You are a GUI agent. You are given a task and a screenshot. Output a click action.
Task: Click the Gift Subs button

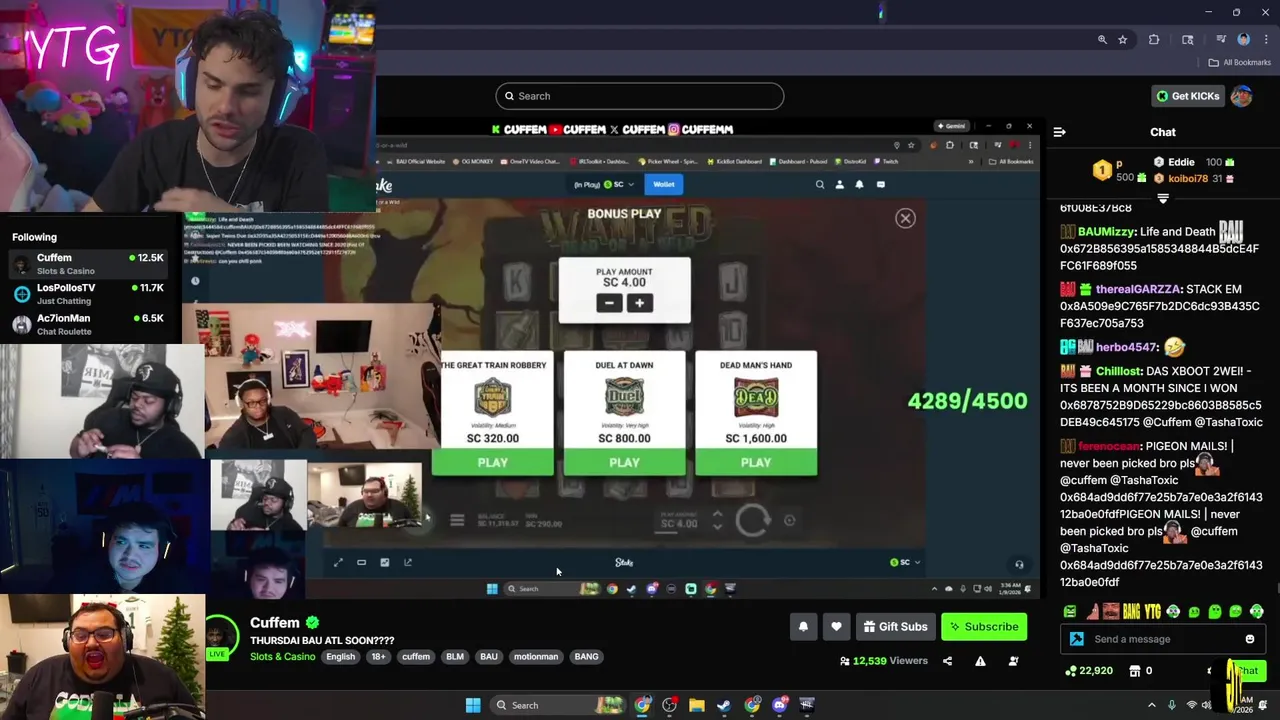click(x=895, y=627)
